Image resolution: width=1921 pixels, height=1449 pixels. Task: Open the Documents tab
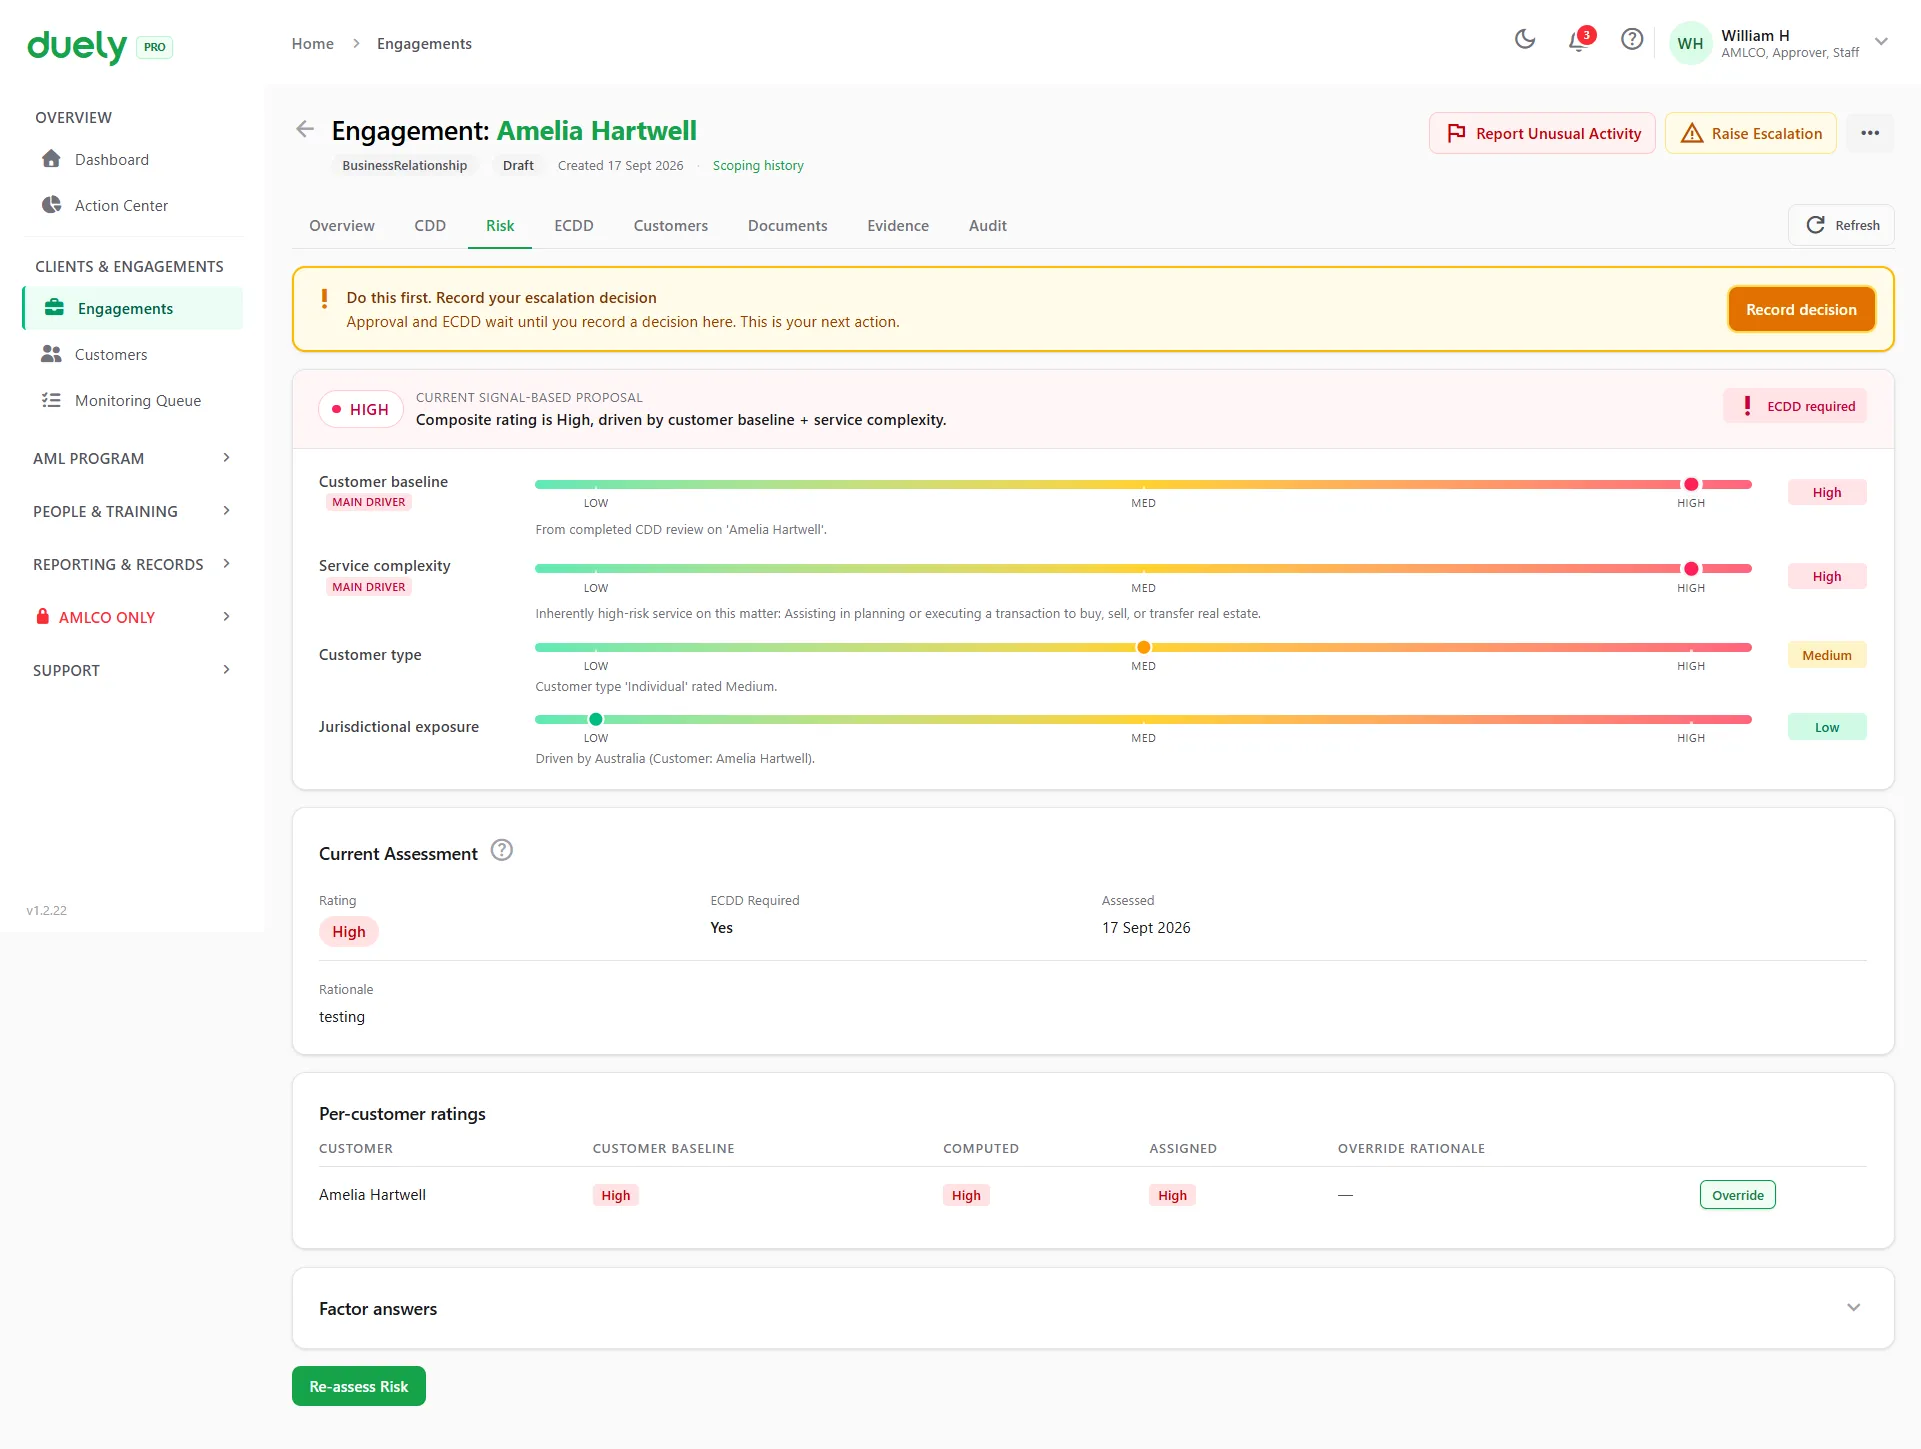click(x=787, y=226)
